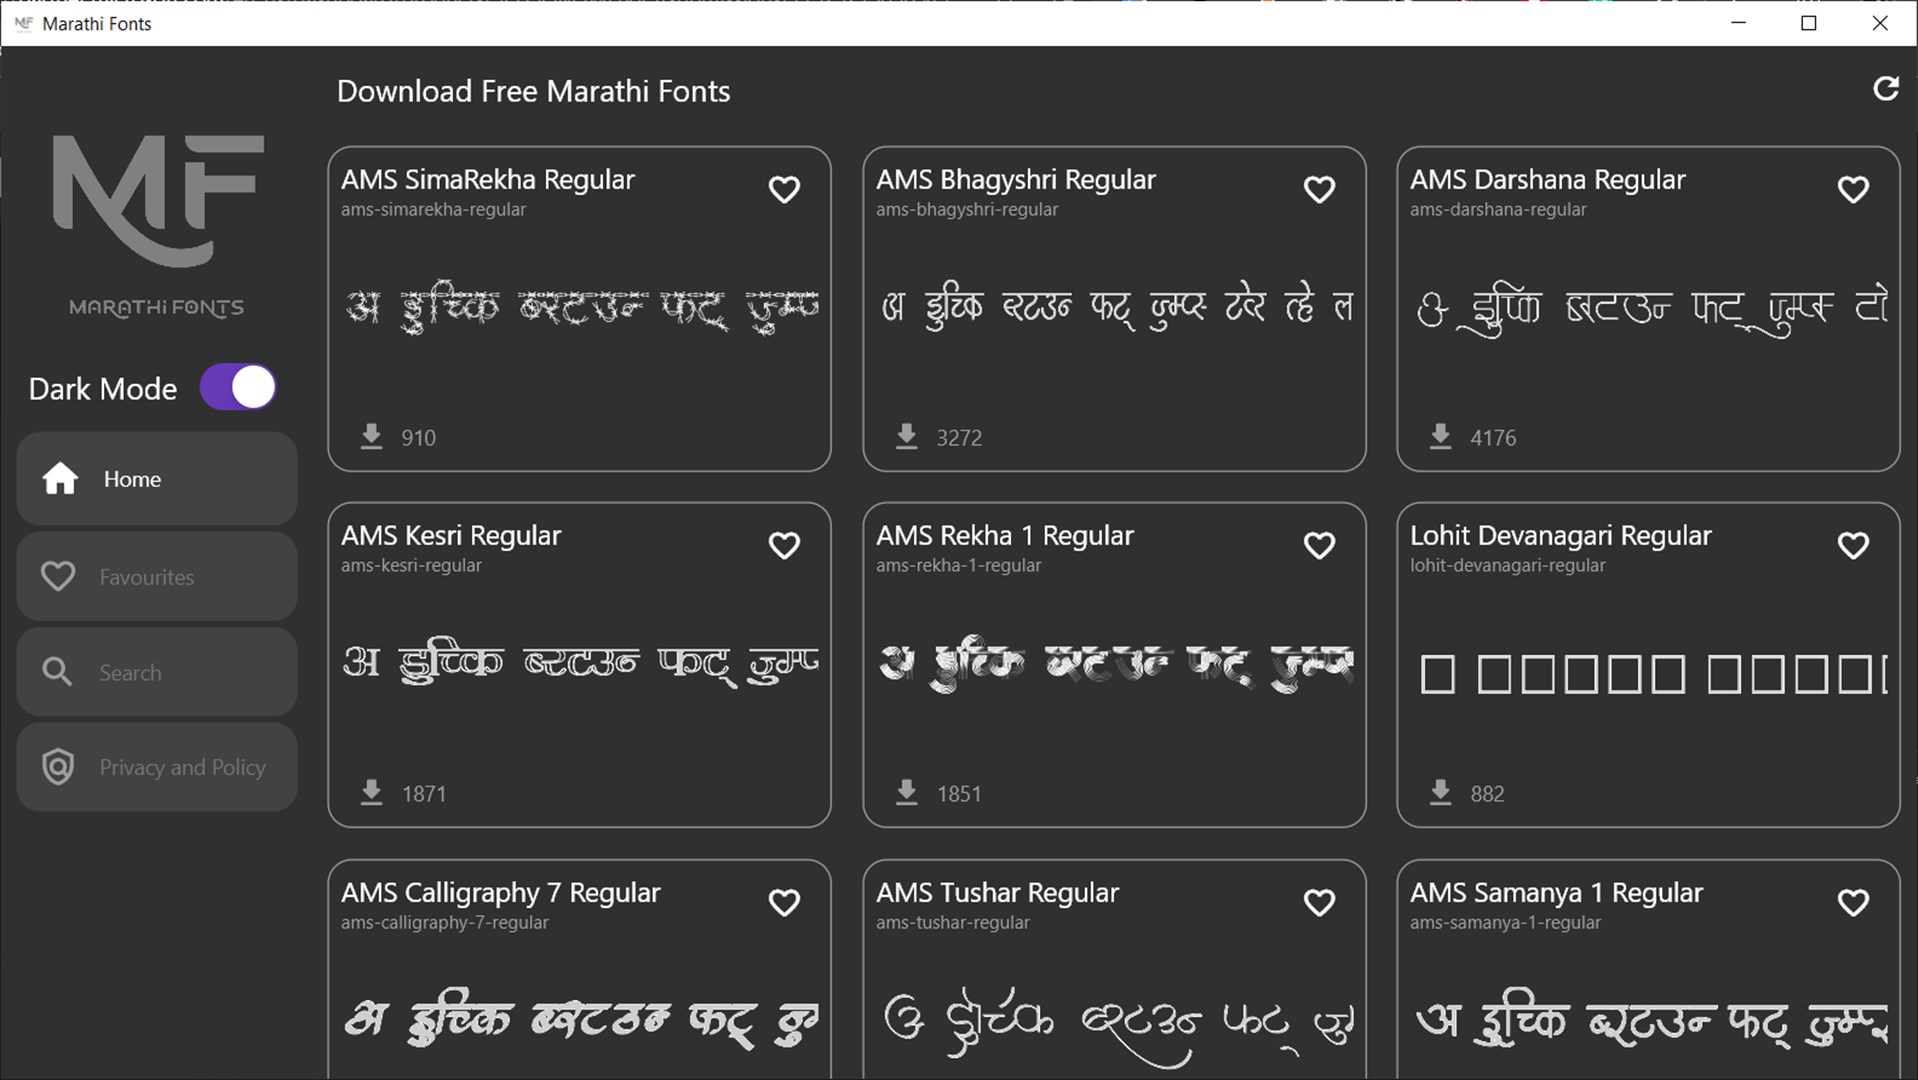This screenshot has height=1080, width=1918.
Task: Navigate to the Home section
Action: tap(155, 478)
